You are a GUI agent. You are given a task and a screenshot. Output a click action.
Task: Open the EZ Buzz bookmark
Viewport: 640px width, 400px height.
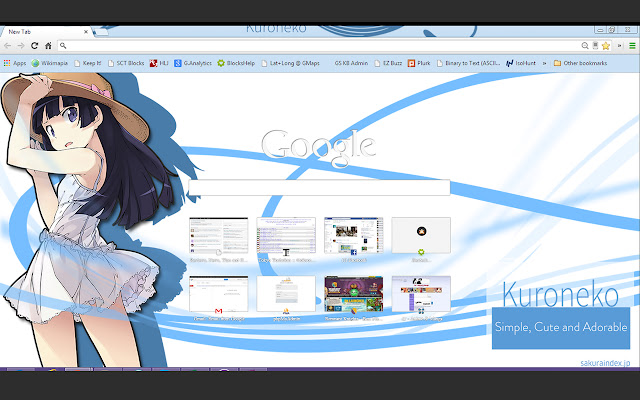coord(388,63)
